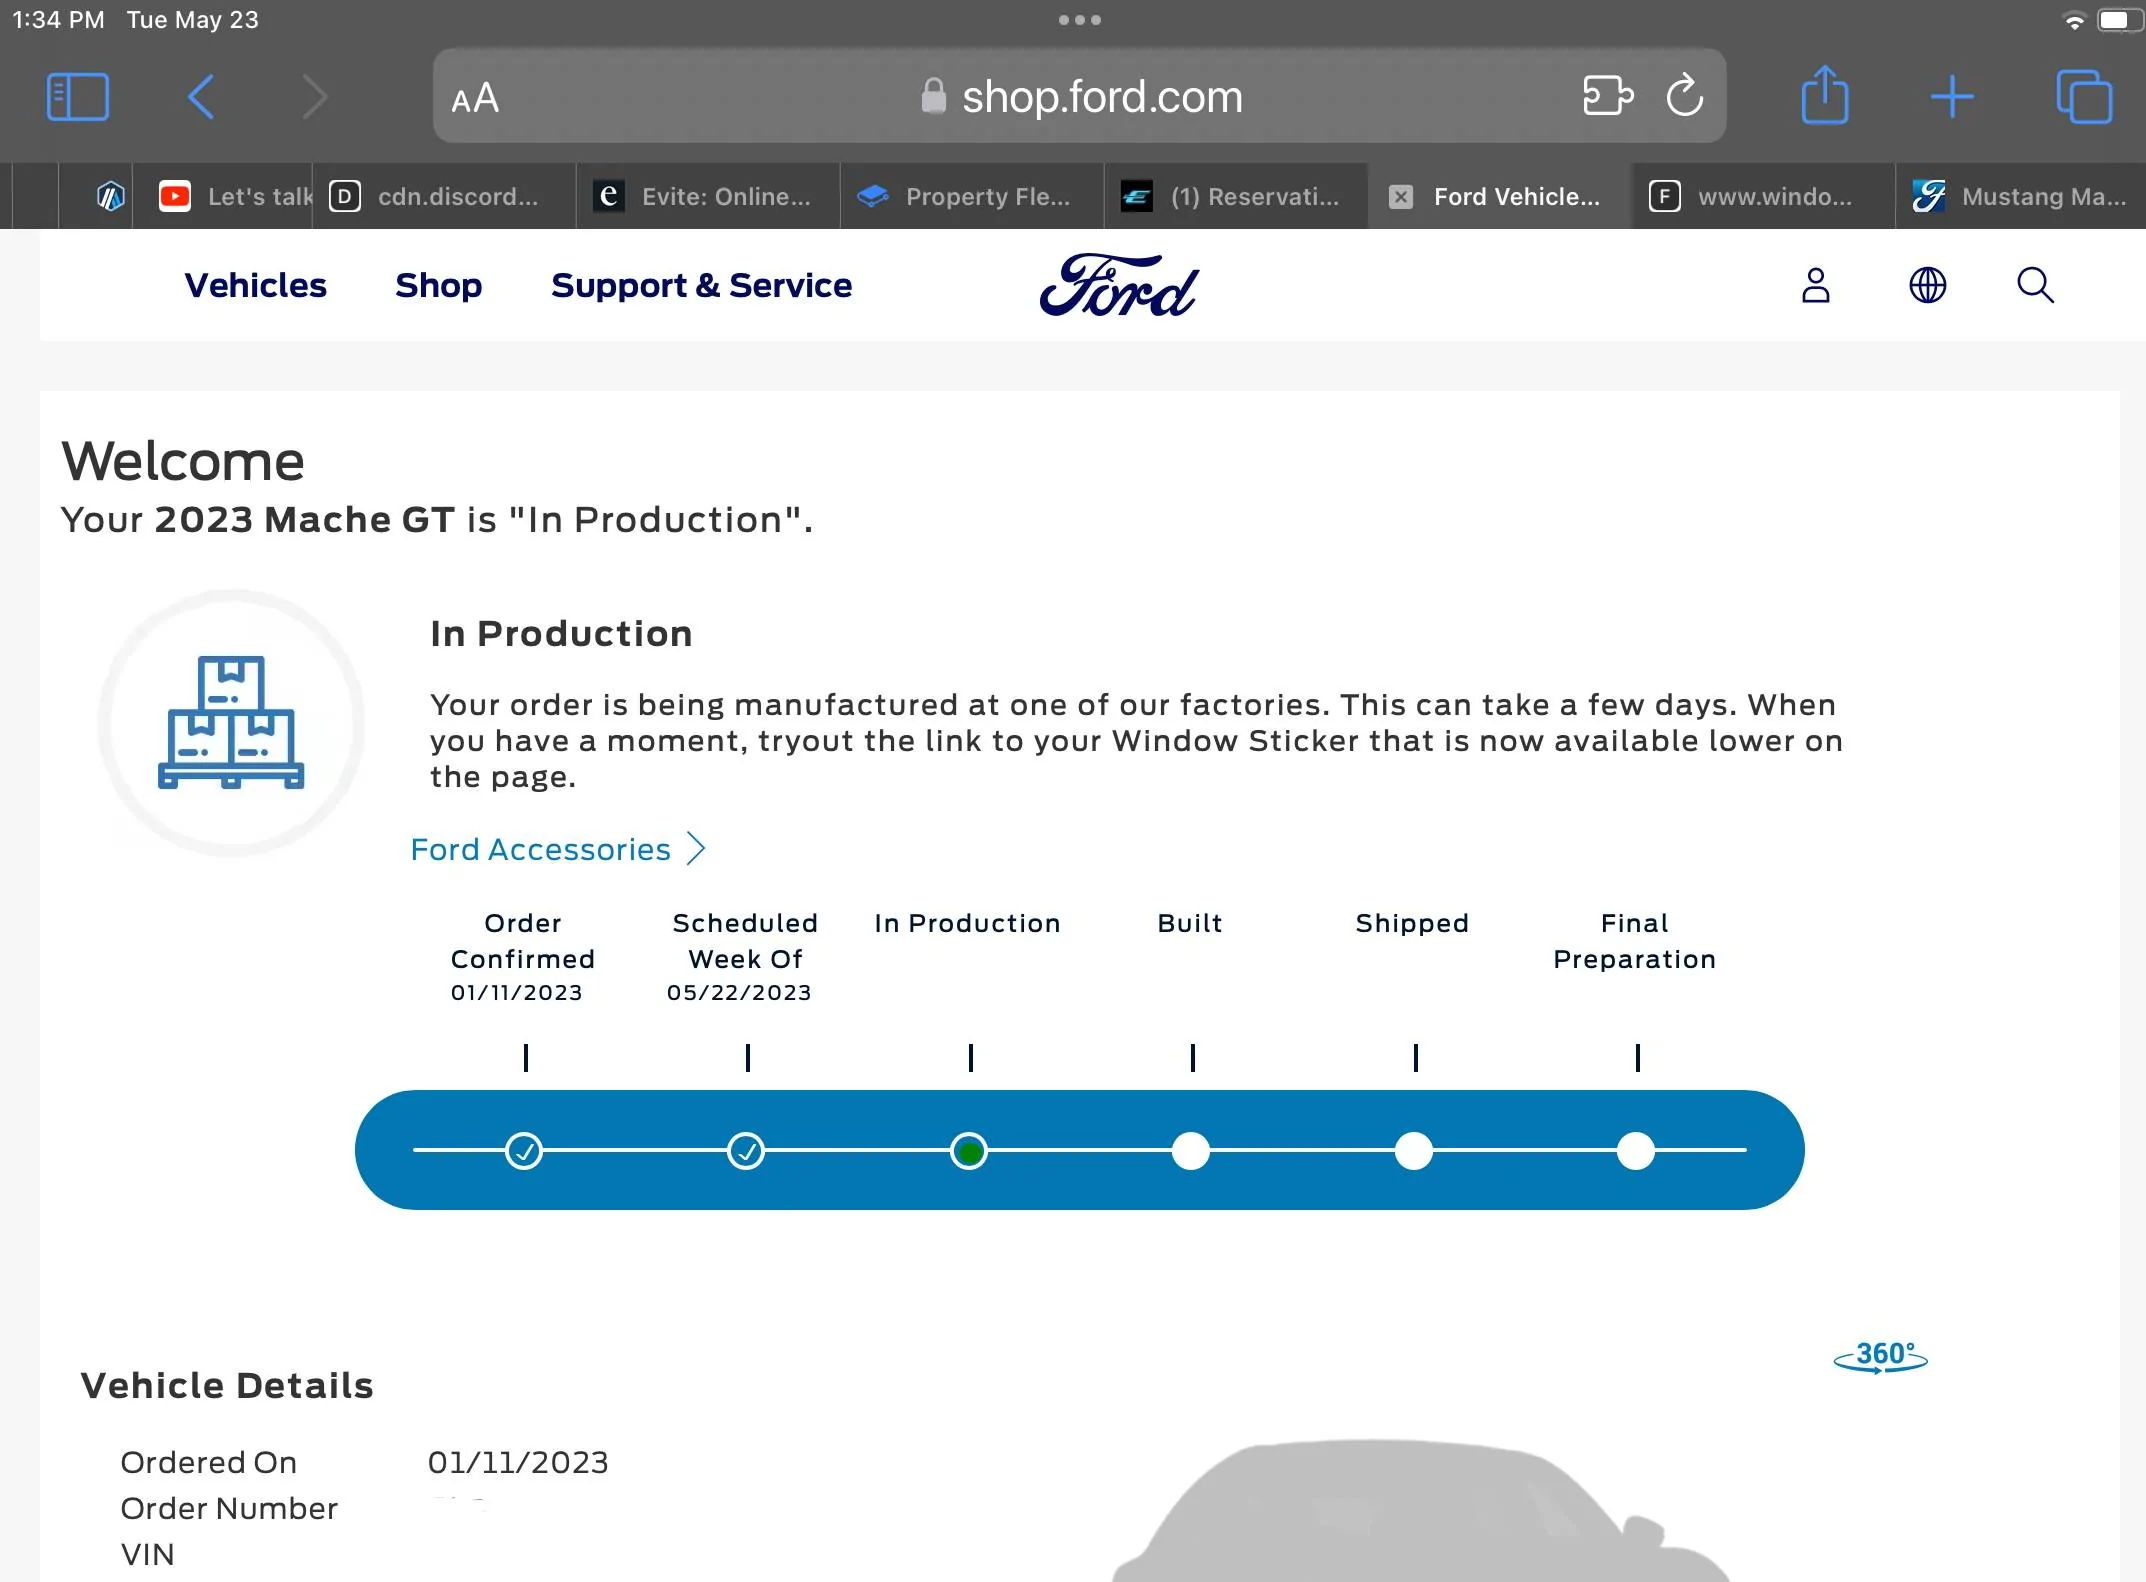The image size is (2146, 1582).
Task: Open the AA reader and text options
Action: click(x=475, y=98)
